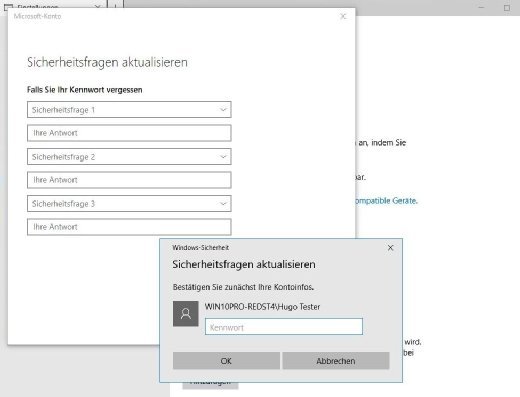520x397 pixels.
Task: Maximize the Settings window behind
Action: pos(507,8)
